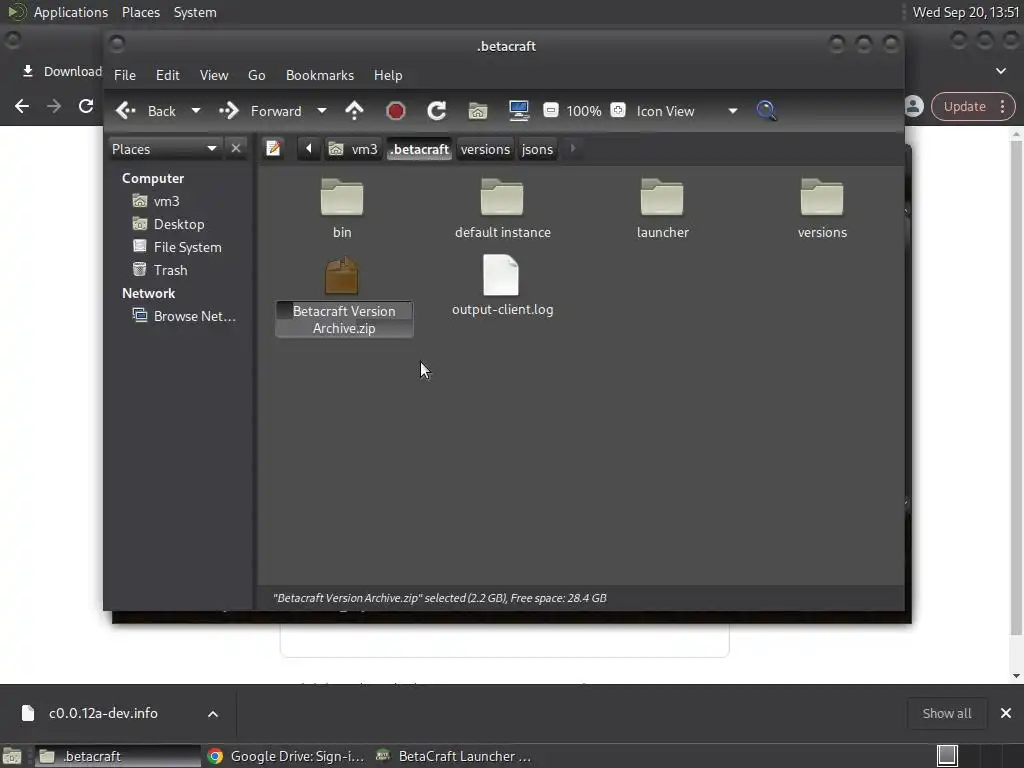
Task: Show later path buttons with right arrow
Action: click(573, 149)
